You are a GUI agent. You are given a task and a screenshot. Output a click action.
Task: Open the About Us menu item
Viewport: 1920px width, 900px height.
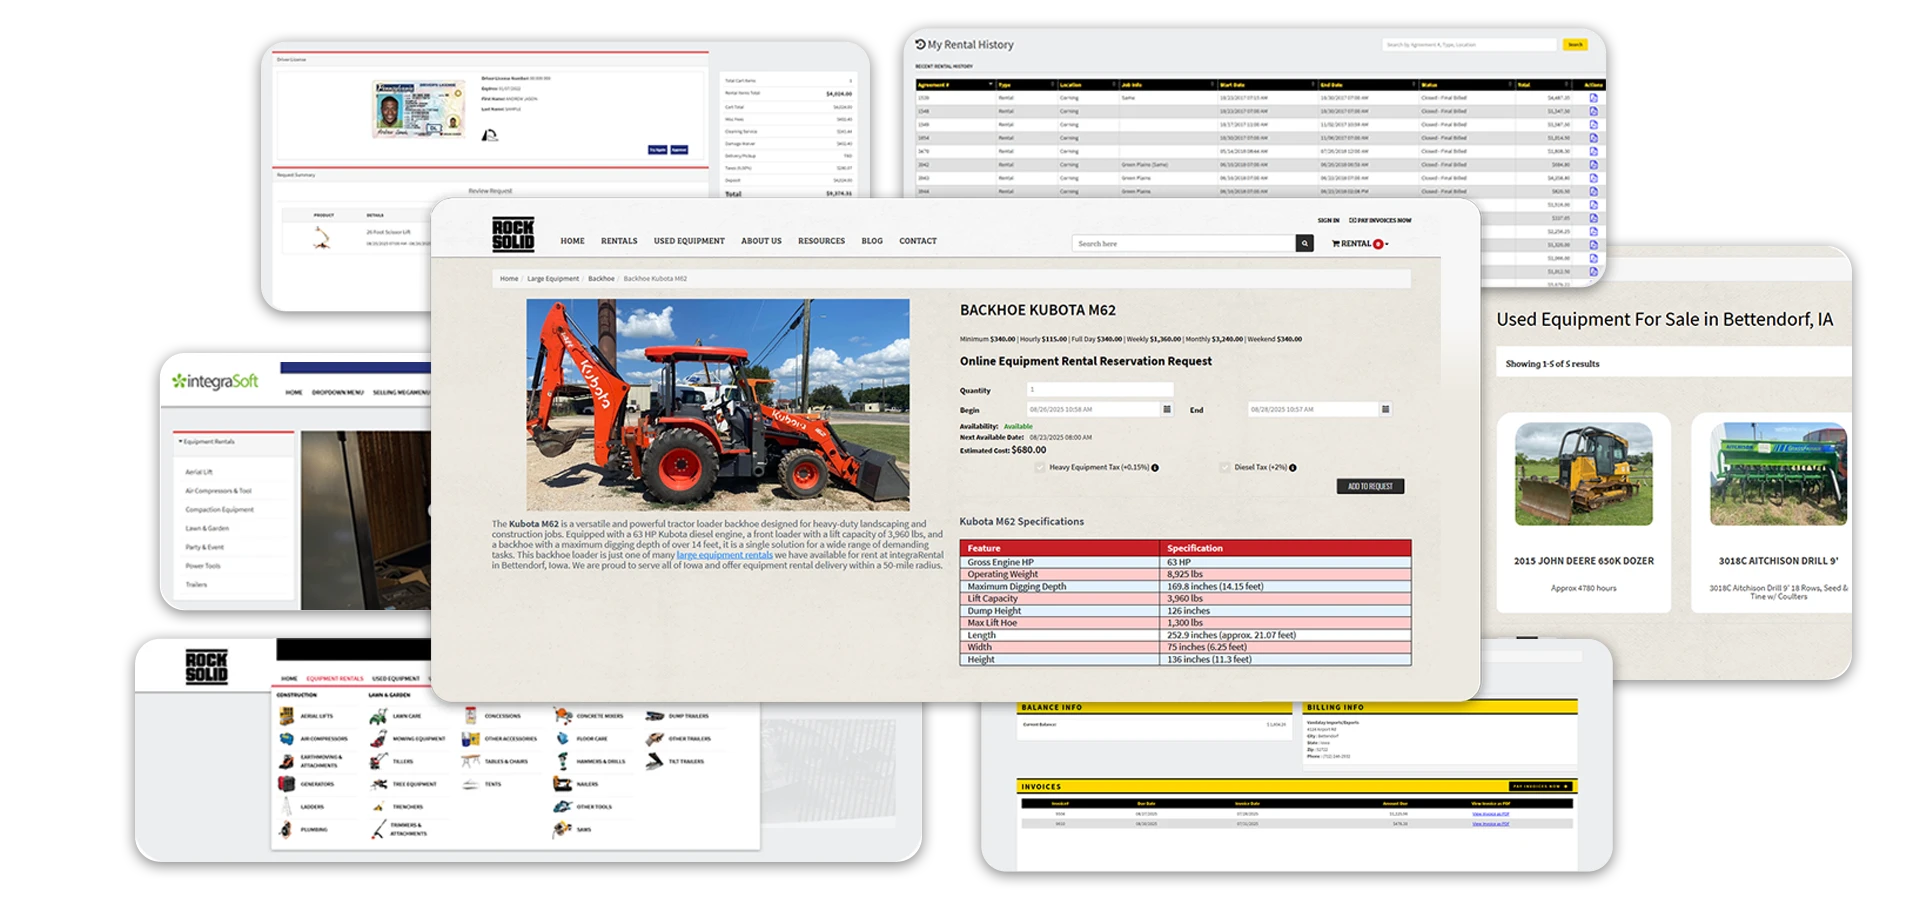761,241
